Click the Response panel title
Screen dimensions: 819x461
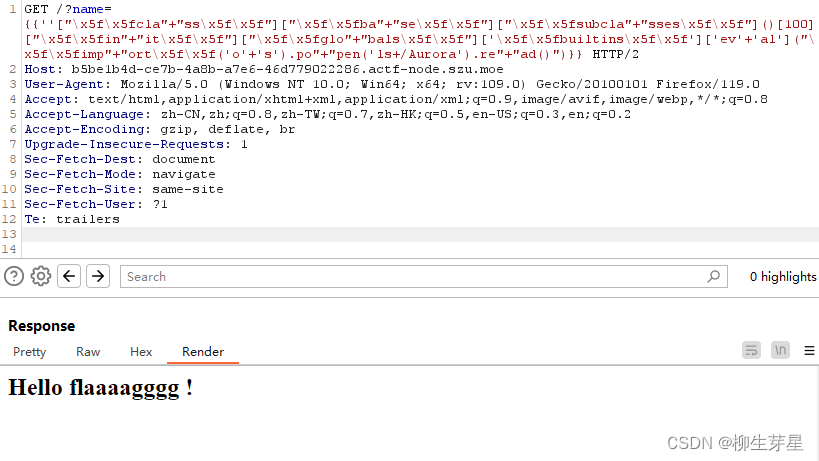[42, 326]
